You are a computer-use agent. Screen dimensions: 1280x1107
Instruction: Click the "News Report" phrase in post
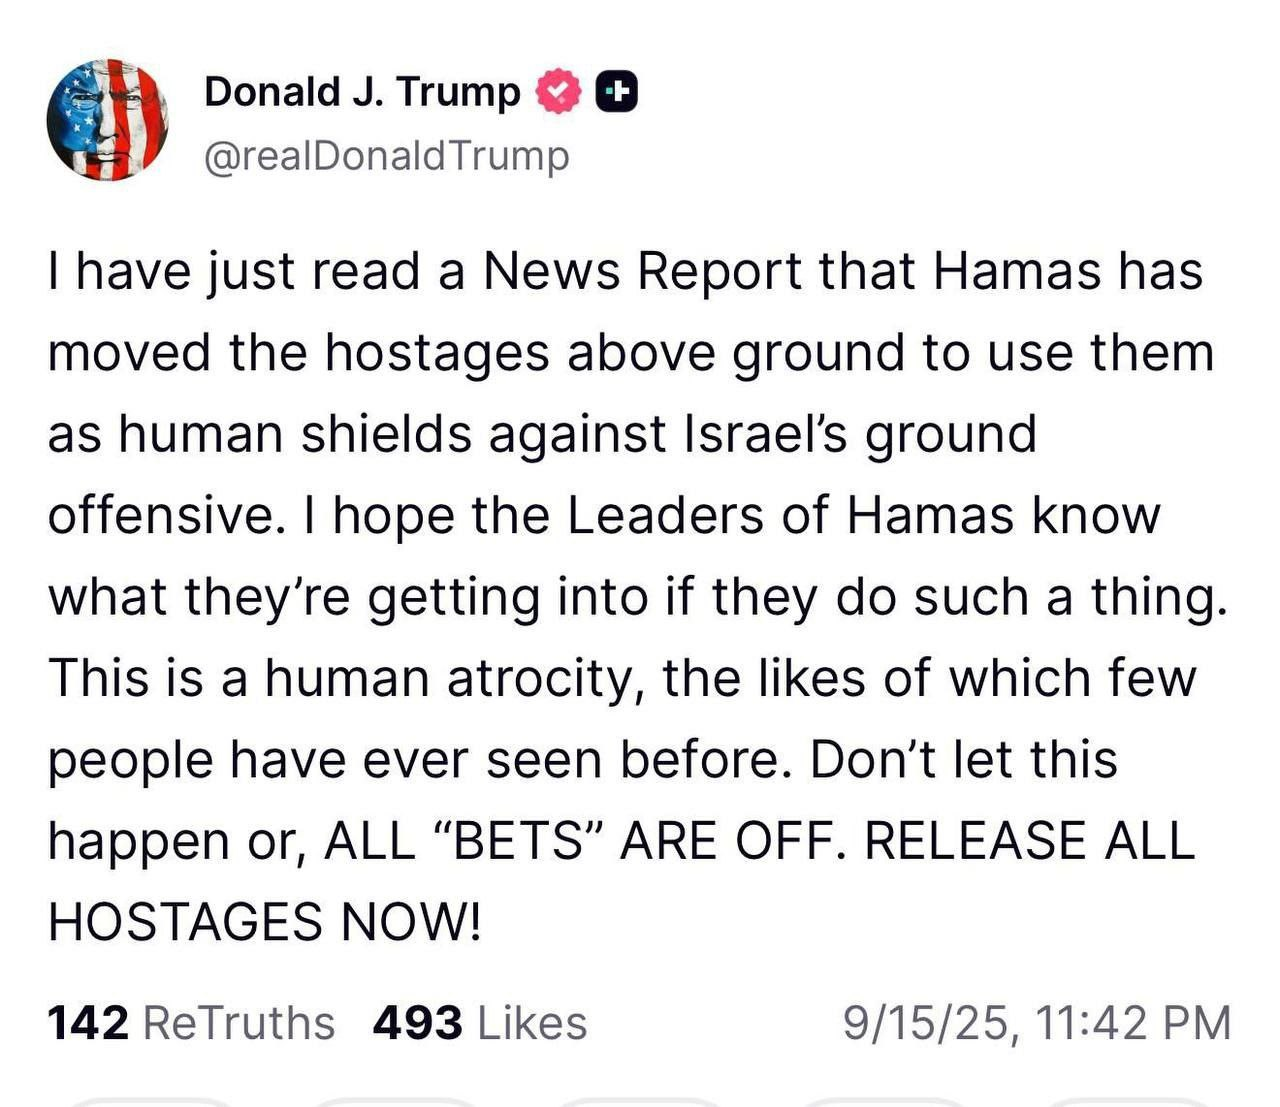643,271
